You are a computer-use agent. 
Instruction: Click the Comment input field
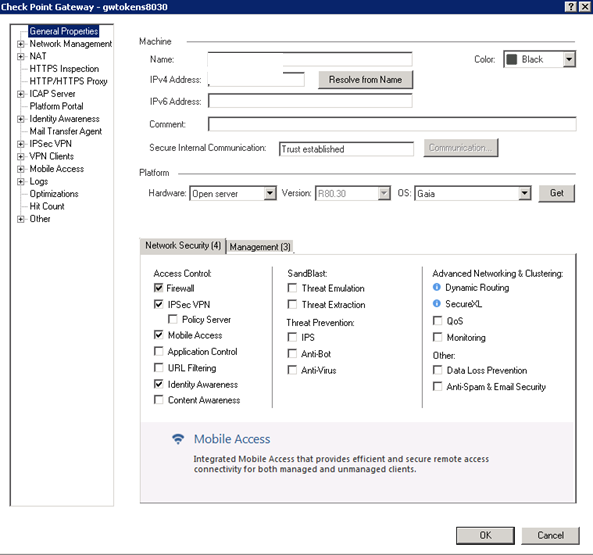pyautogui.click(x=392, y=124)
